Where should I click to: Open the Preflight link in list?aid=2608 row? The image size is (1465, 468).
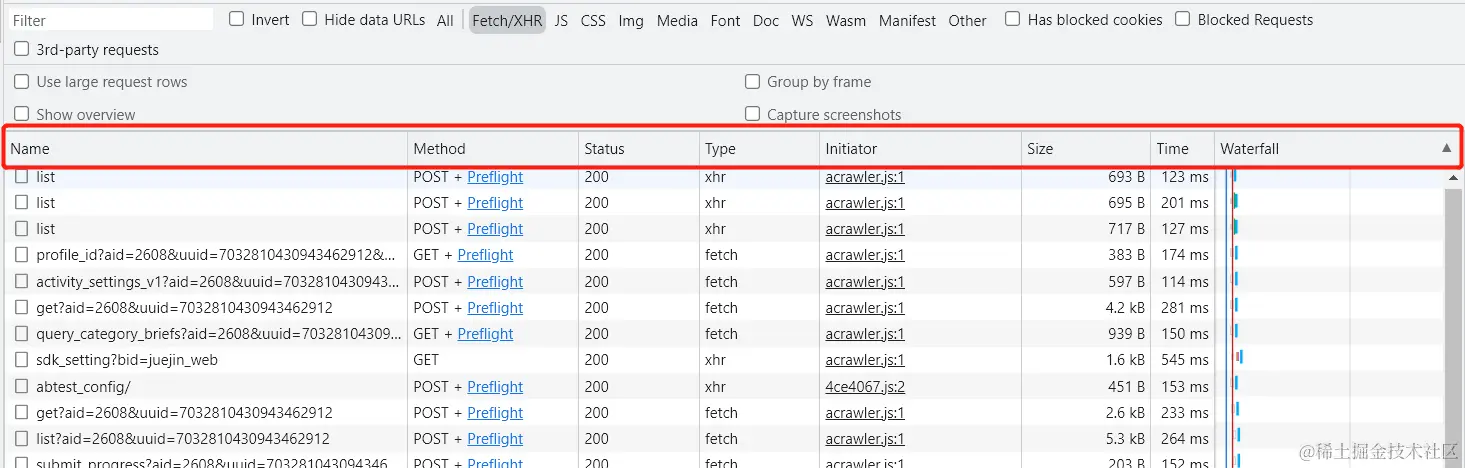pyautogui.click(x=495, y=438)
